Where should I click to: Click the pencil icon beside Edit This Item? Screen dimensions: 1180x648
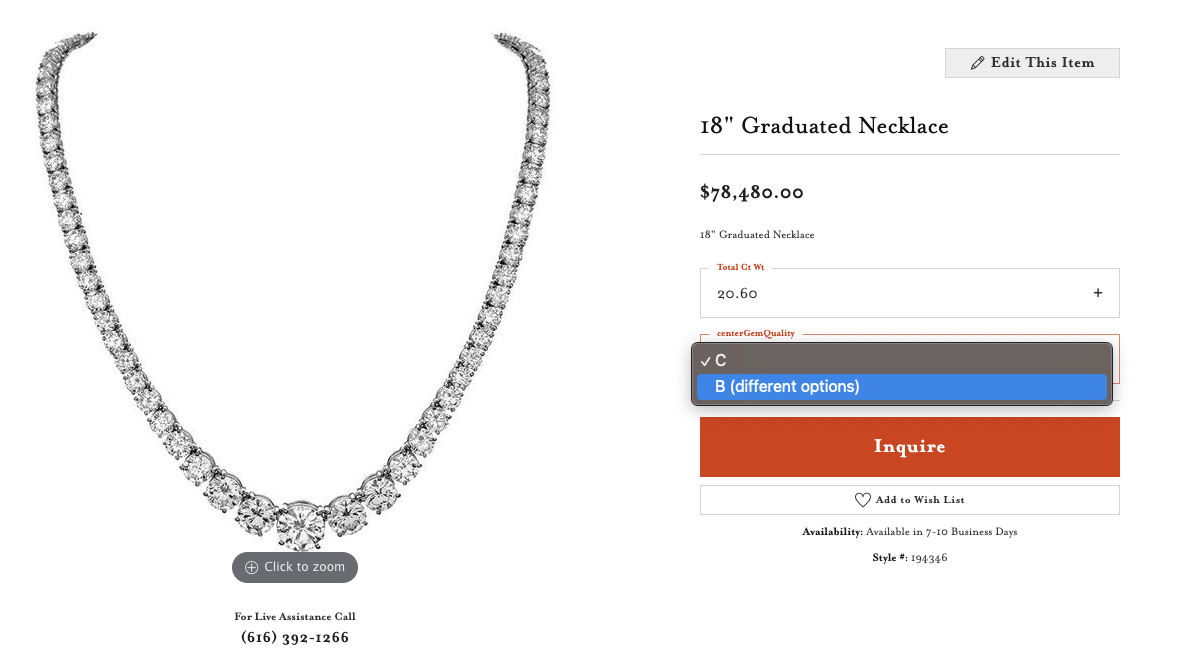(977, 63)
